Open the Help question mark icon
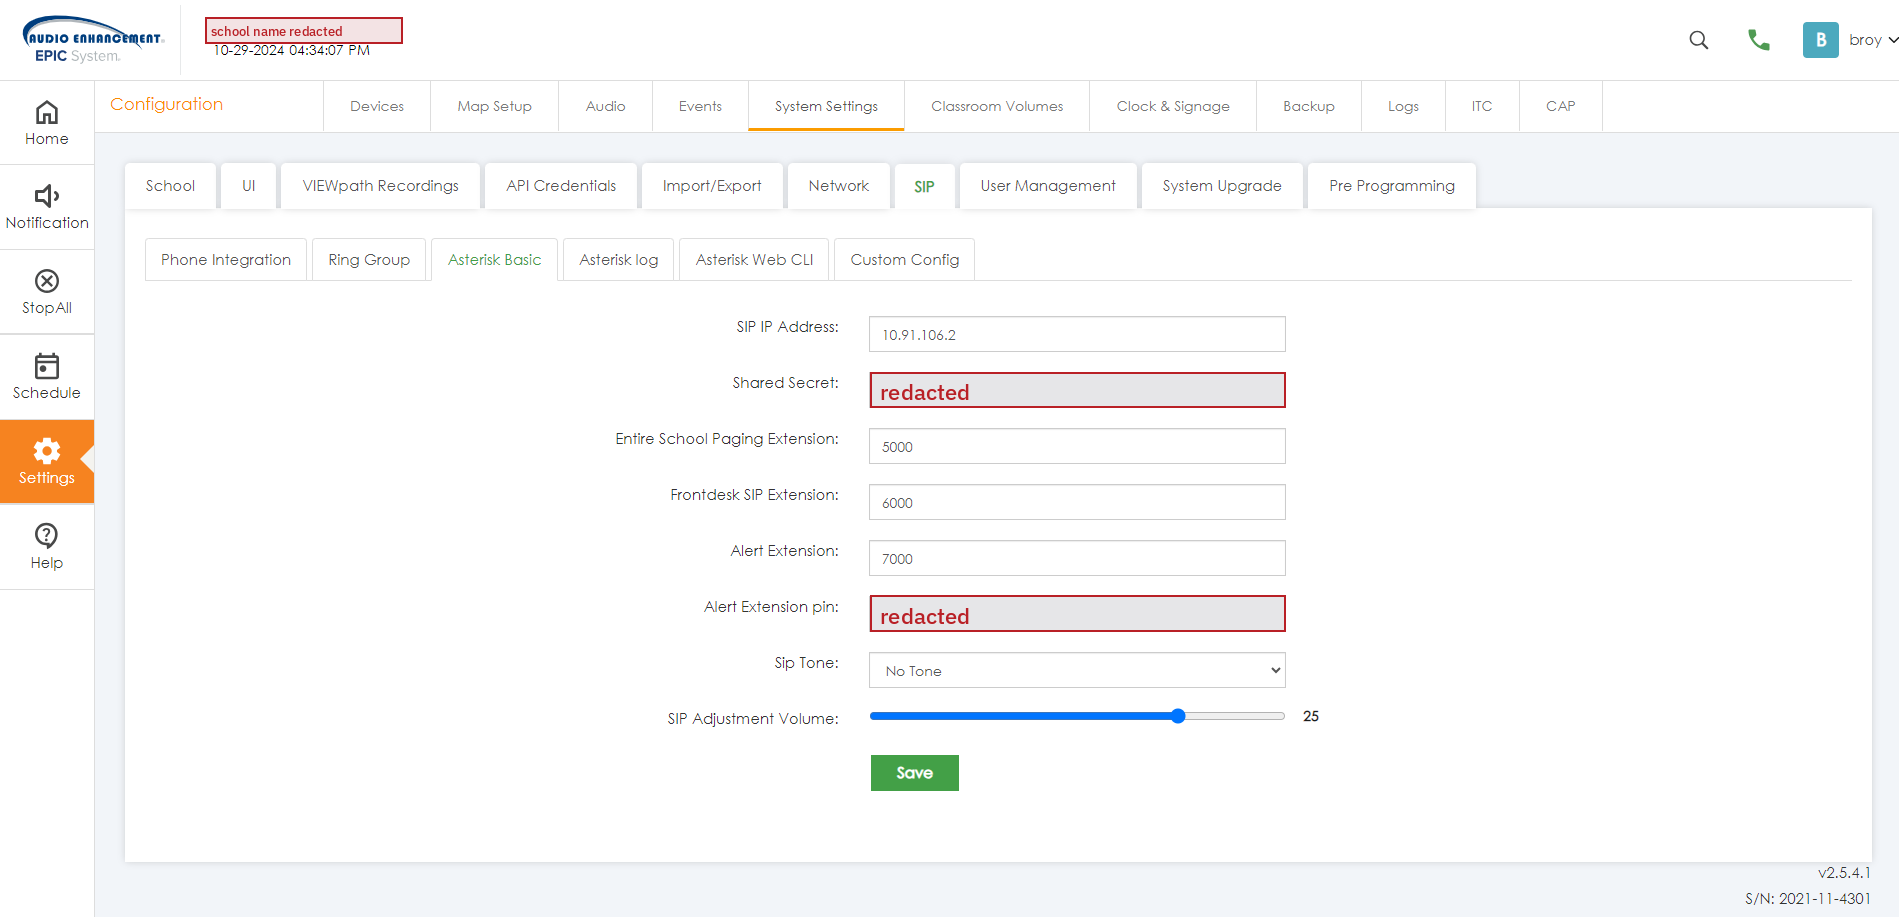 pos(47,535)
